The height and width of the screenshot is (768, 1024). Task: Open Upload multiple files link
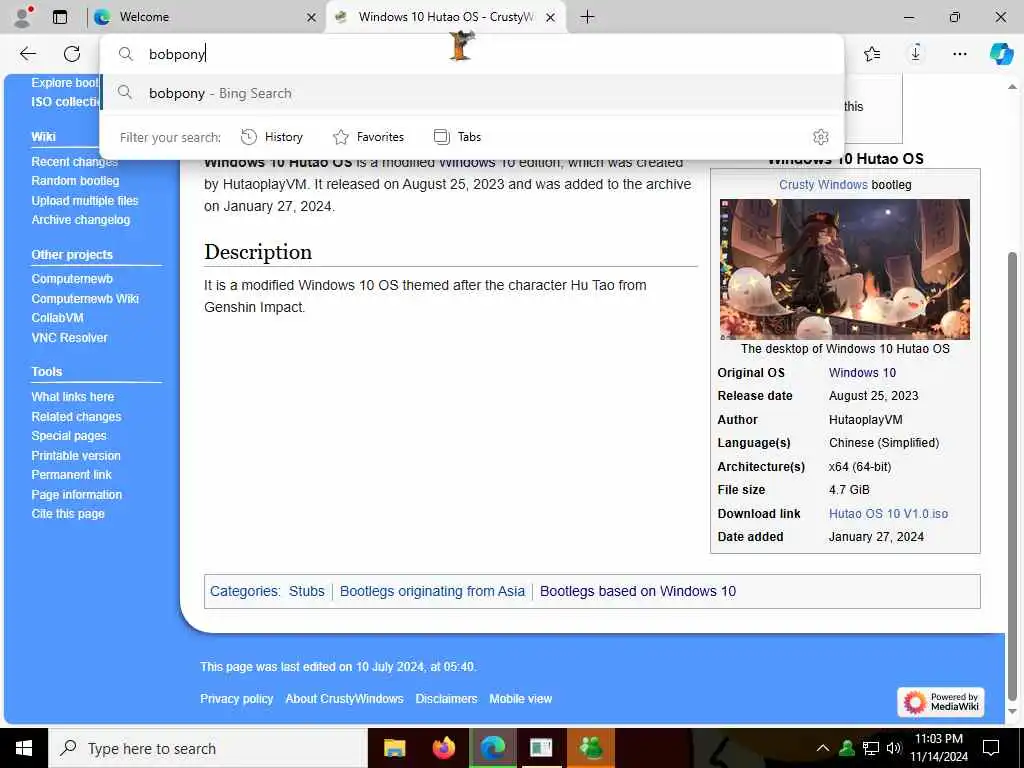85,200
